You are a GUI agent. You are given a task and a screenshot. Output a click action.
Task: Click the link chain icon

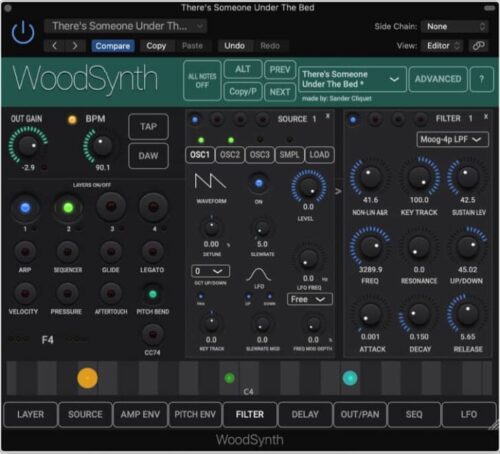pyautogui.click(x=479, y=46)
